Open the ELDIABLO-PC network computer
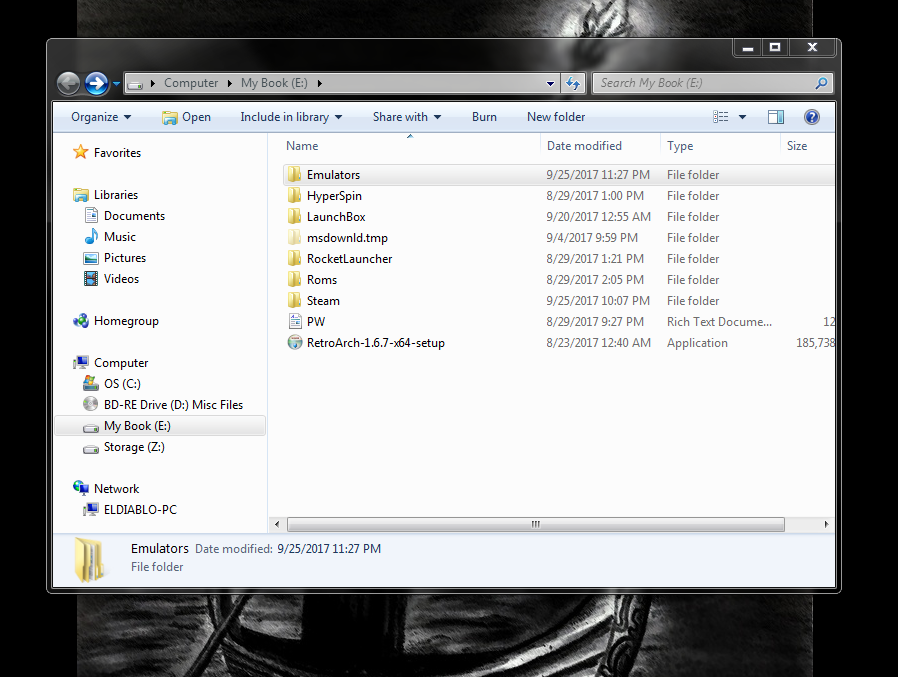 coord(140,510)
